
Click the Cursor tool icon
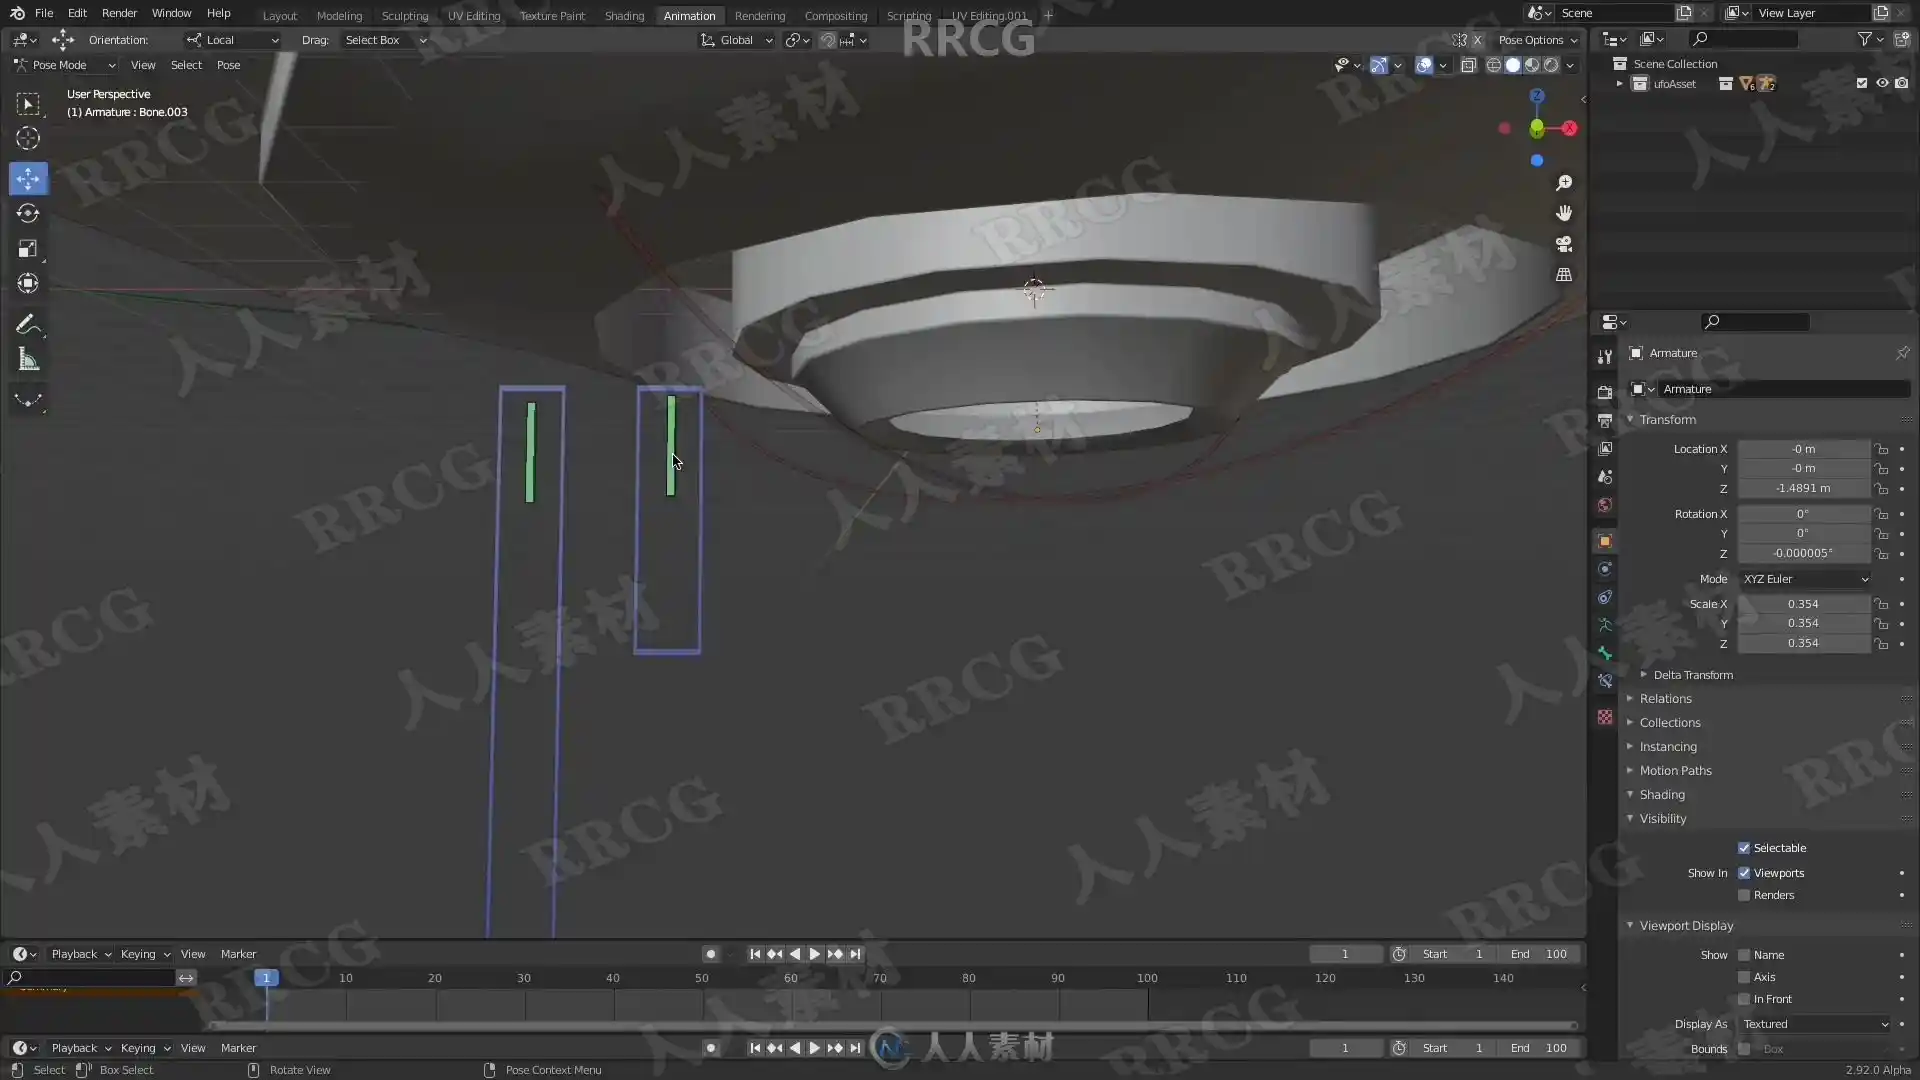(x=28, y=138)
